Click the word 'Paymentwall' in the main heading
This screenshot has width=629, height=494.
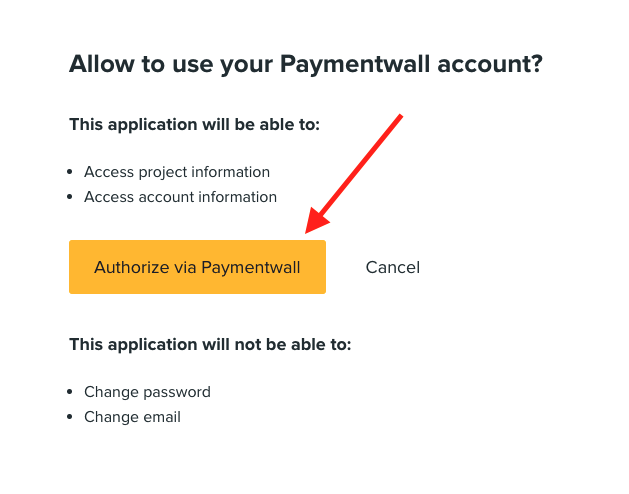pyautogui.click(x=355, y=64)
